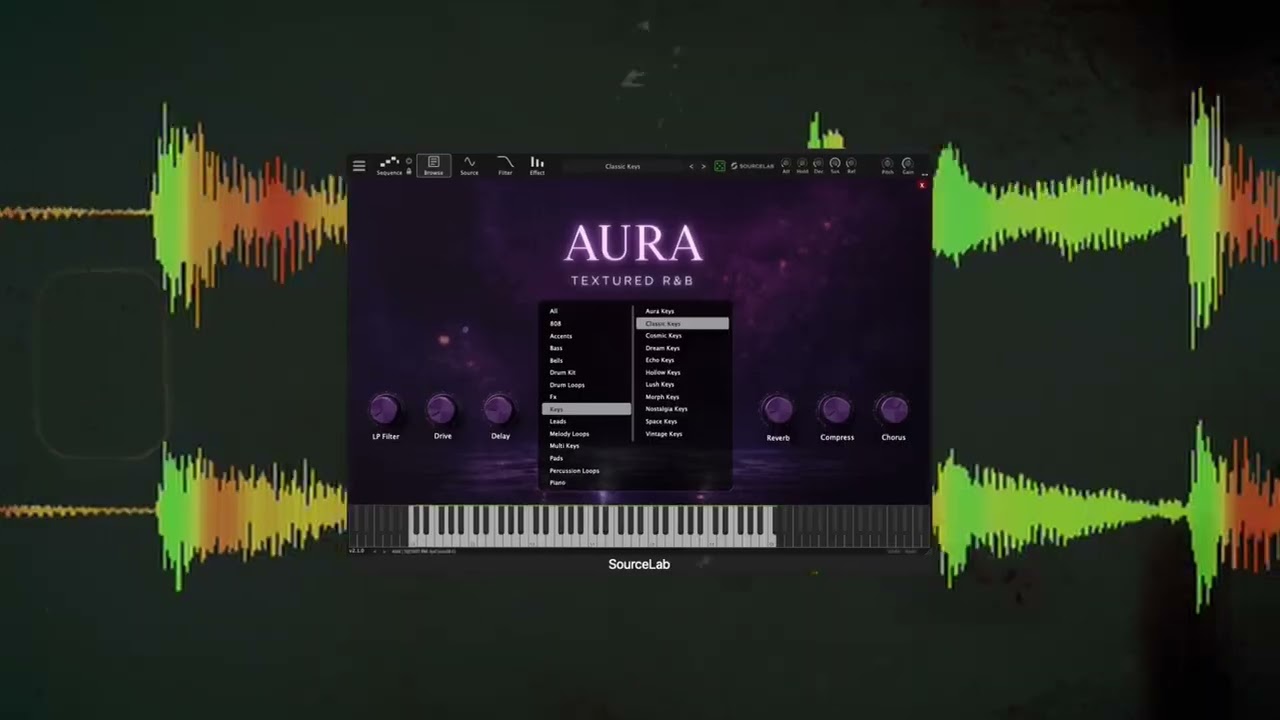
Task: Go to the next preset arrow
Action: [x=703, y=166]
